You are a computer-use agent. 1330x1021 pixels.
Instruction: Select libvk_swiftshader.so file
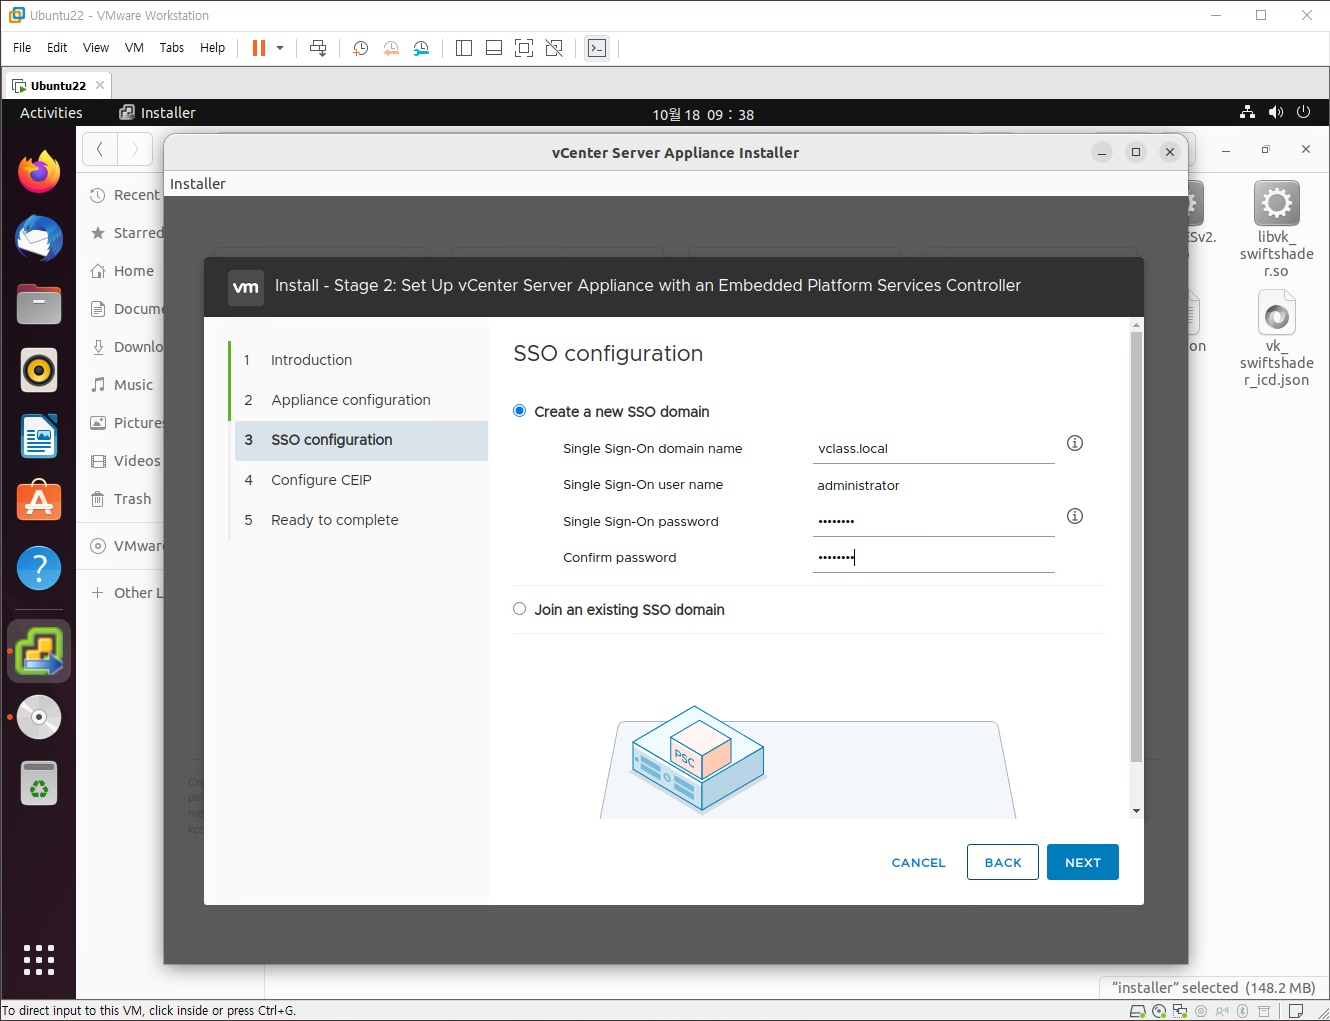click(1277, 230)
